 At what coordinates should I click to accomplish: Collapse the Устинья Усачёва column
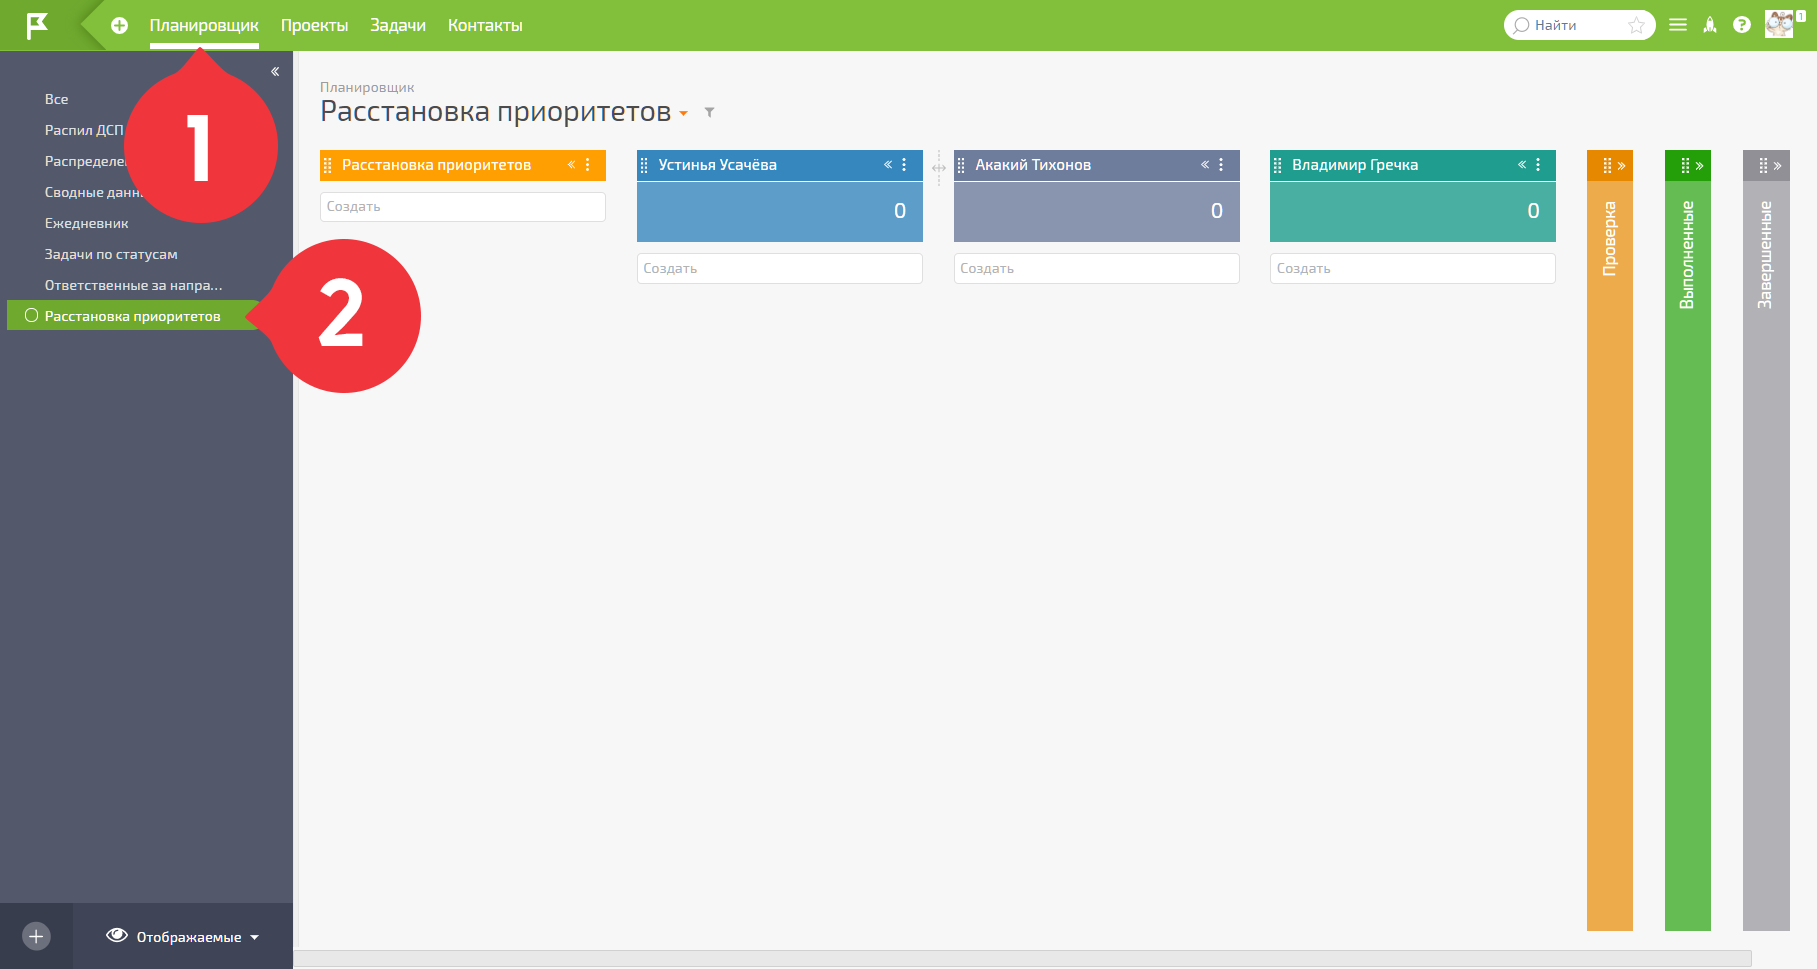(888, 165)
